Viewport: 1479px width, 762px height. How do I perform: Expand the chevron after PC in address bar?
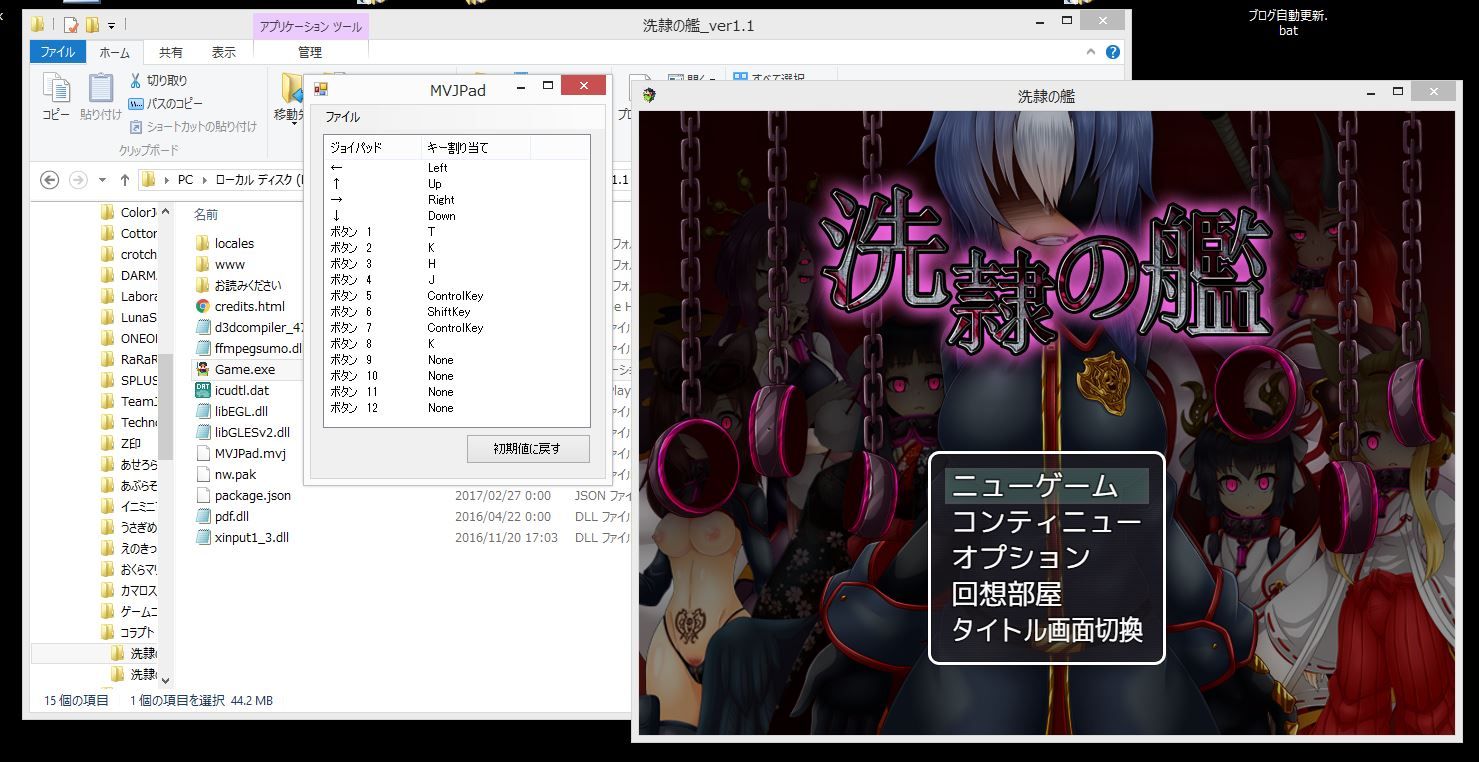205,180
